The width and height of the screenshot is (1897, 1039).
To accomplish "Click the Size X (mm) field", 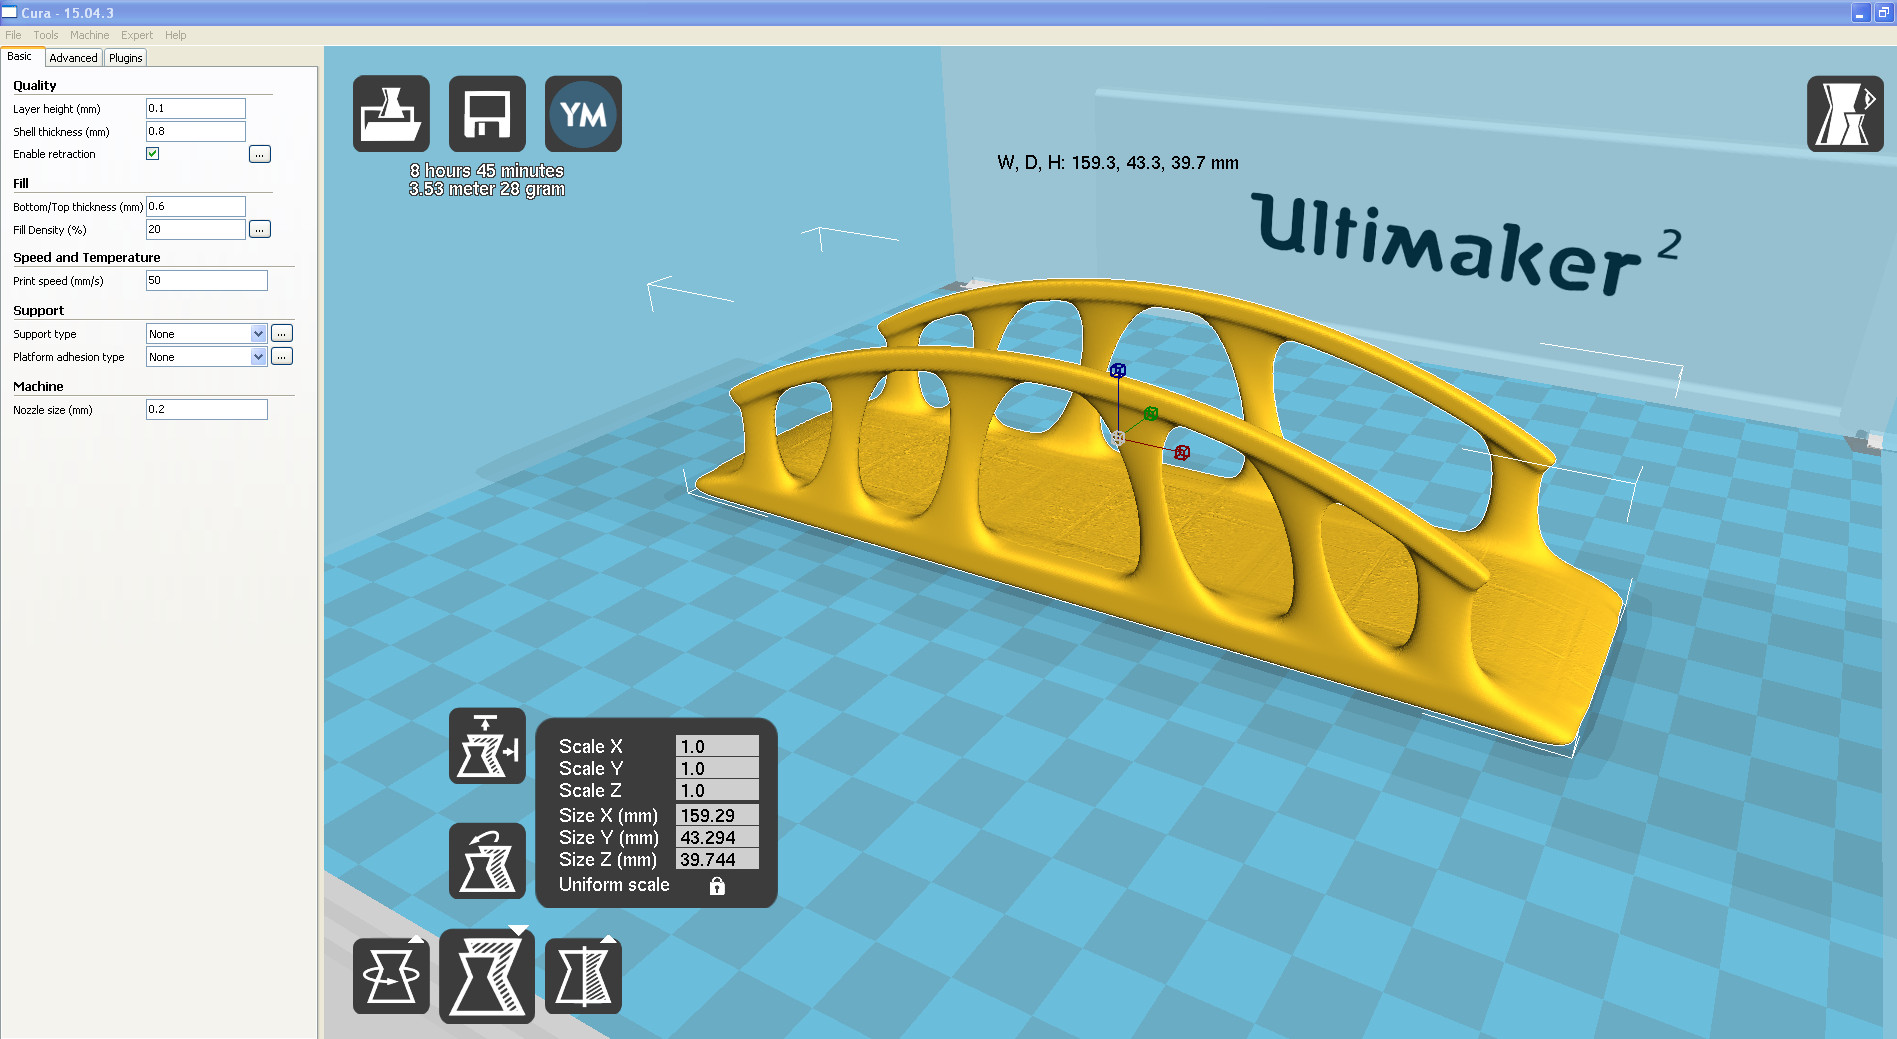I will [x=718, y=815].
